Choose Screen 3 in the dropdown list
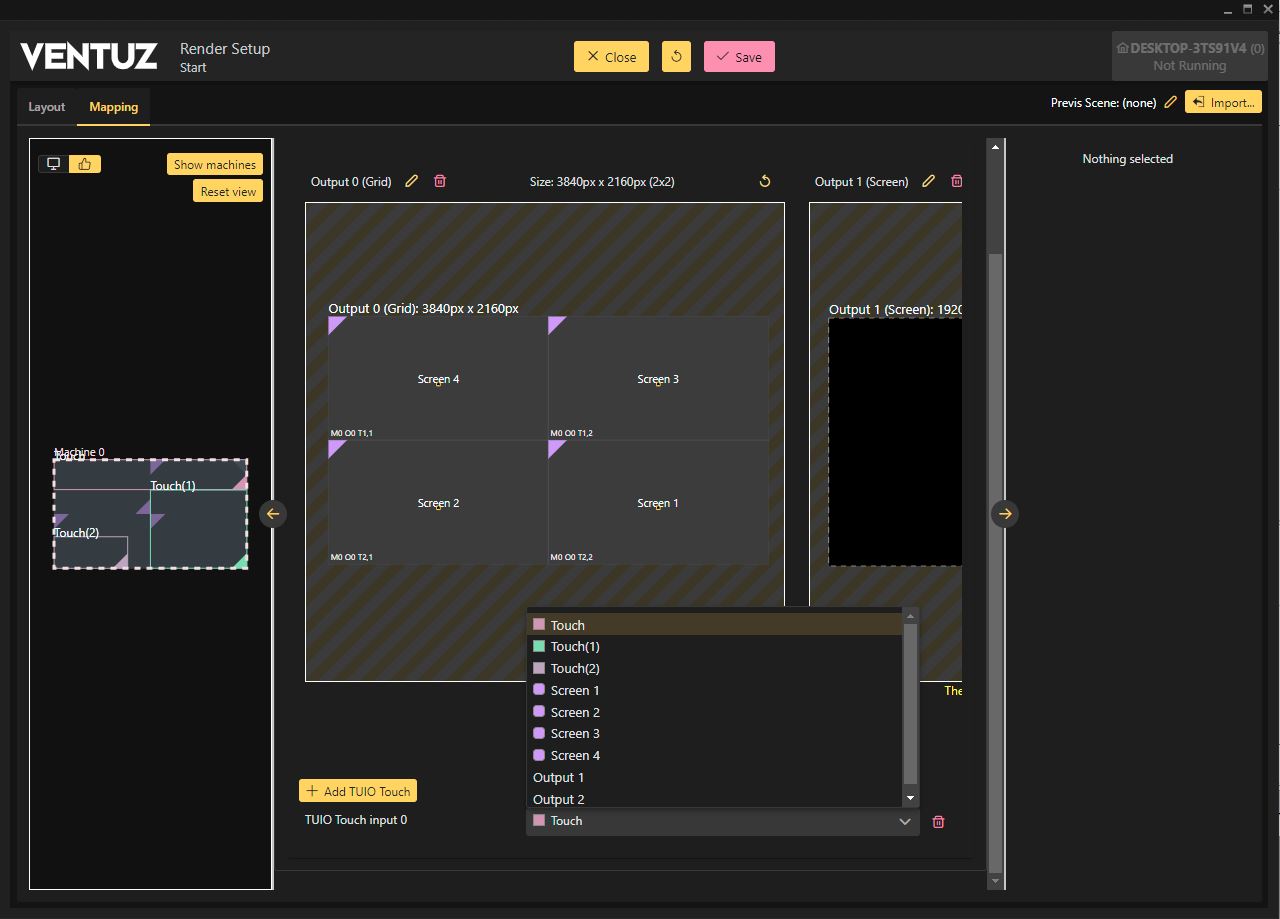The width and height of the screenshot is (1280, 919). click(x=575, y=734)
